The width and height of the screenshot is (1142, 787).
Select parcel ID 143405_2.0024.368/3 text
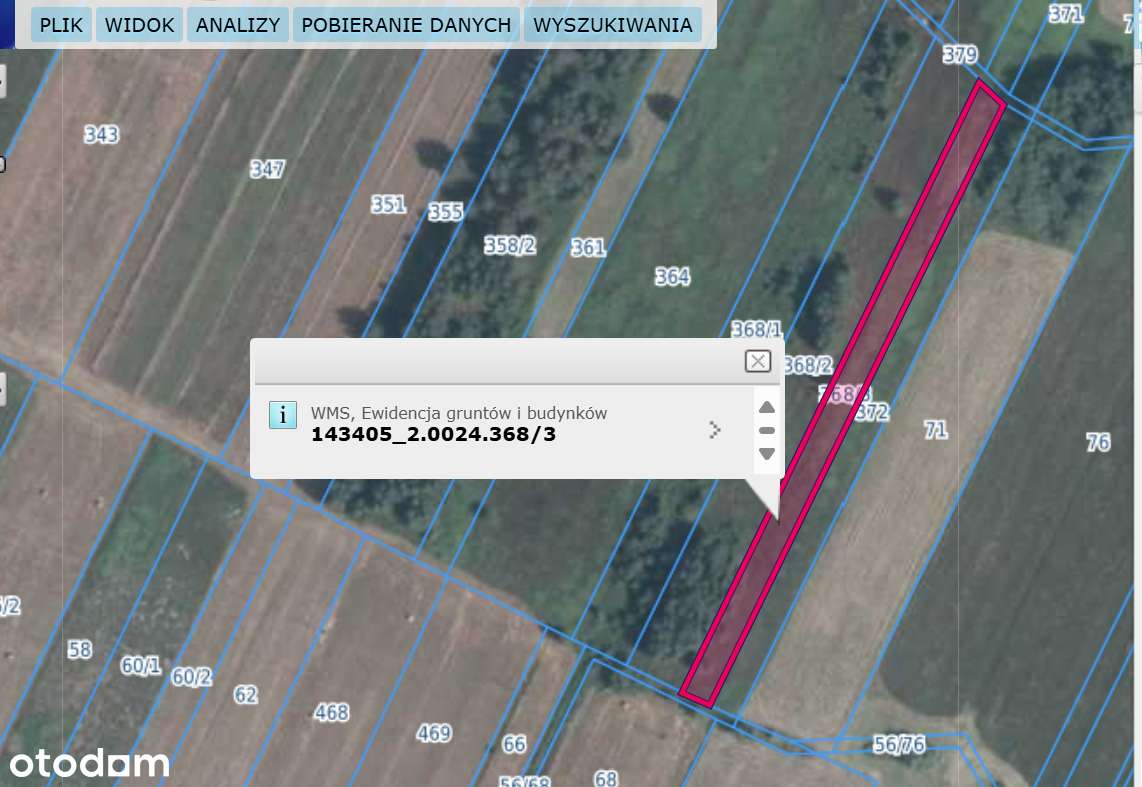(433, 435)
